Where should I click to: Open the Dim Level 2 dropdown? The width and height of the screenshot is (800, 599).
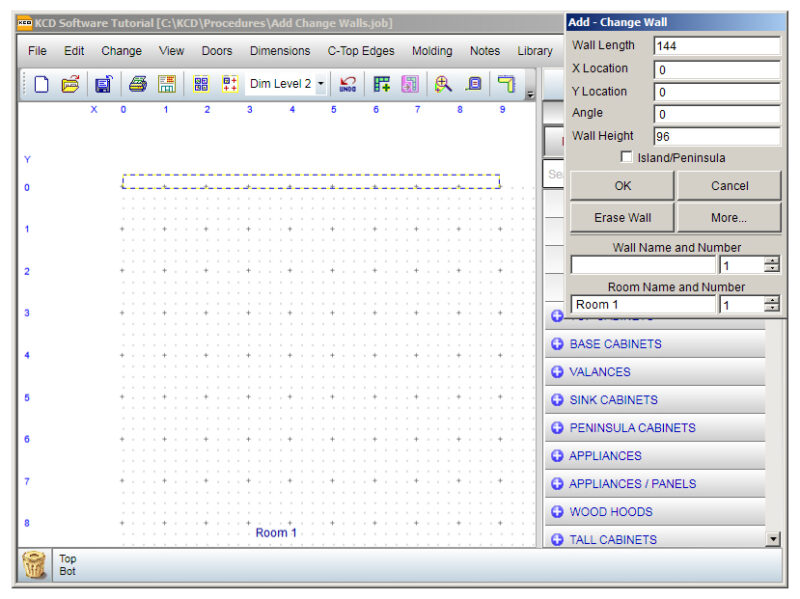[x=321, y=85]
